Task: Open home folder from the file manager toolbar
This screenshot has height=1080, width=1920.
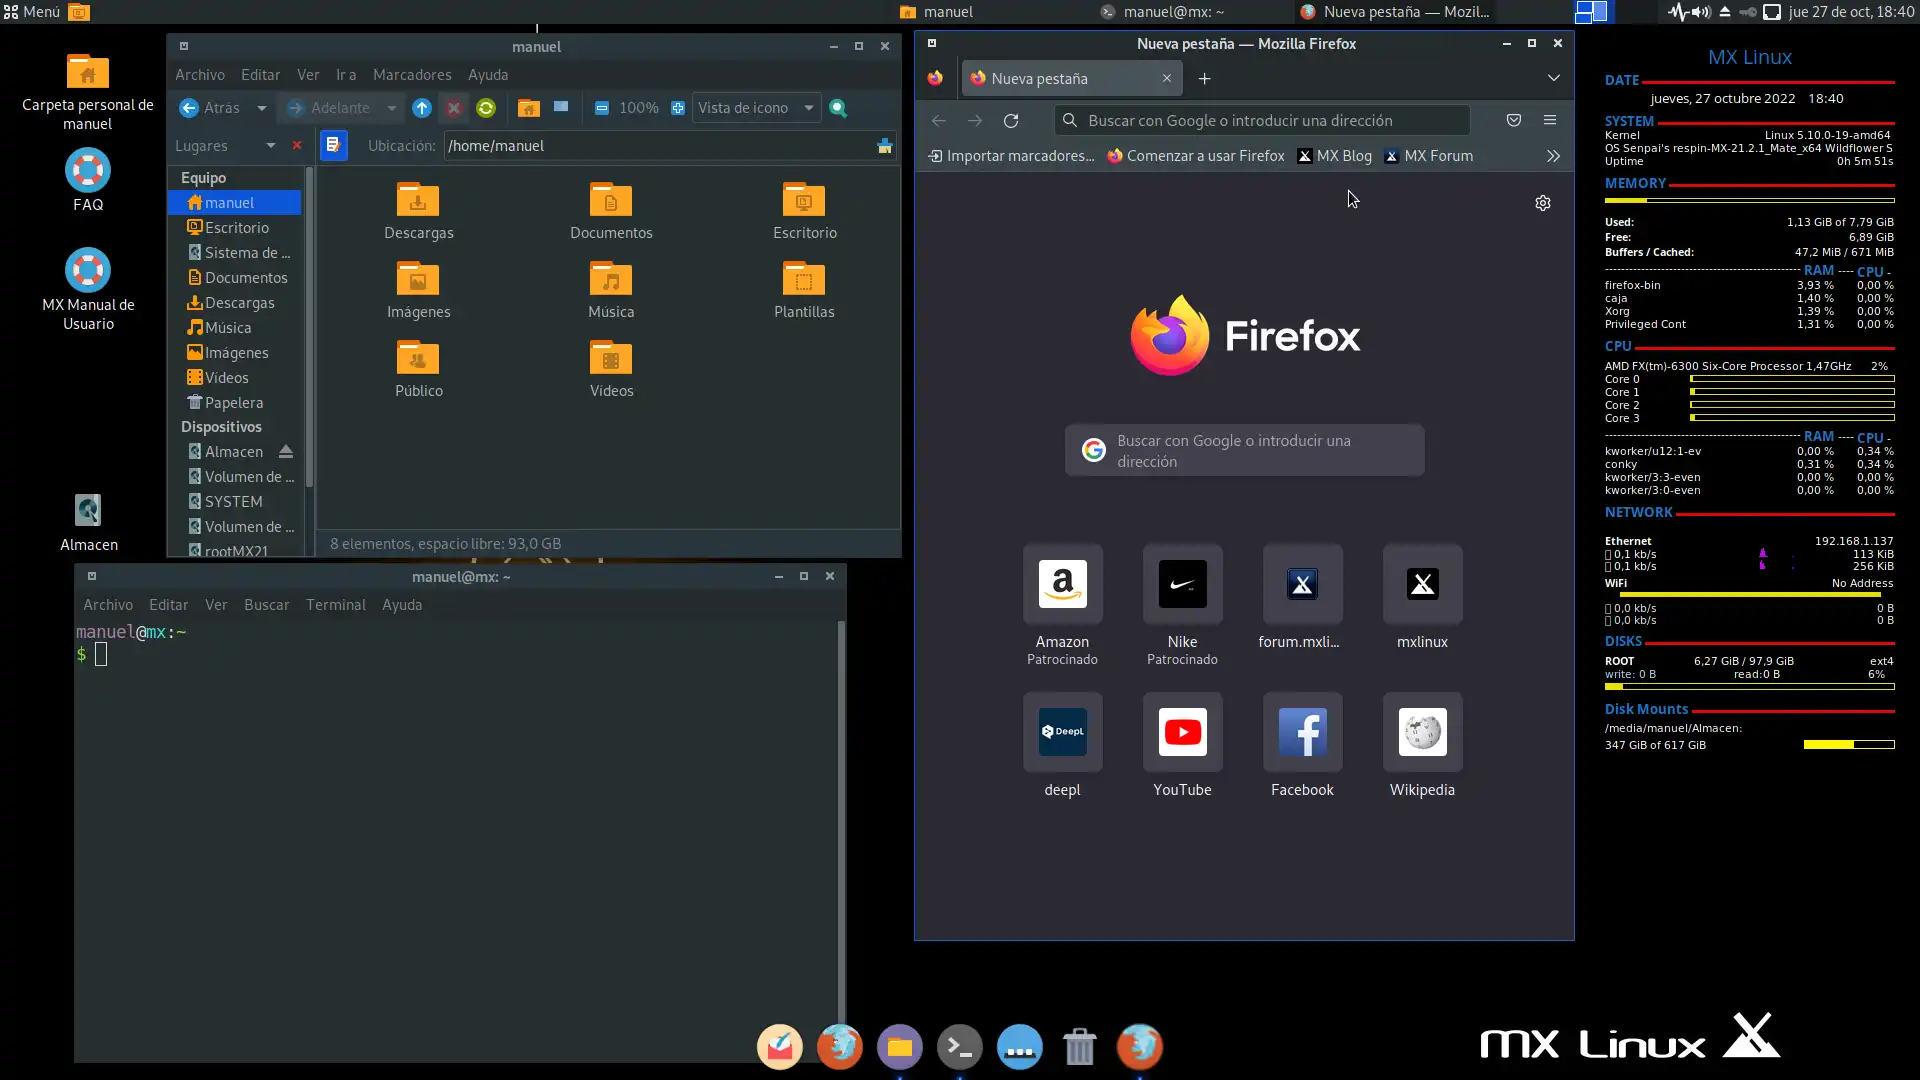Action: click(x=529, y=108)
